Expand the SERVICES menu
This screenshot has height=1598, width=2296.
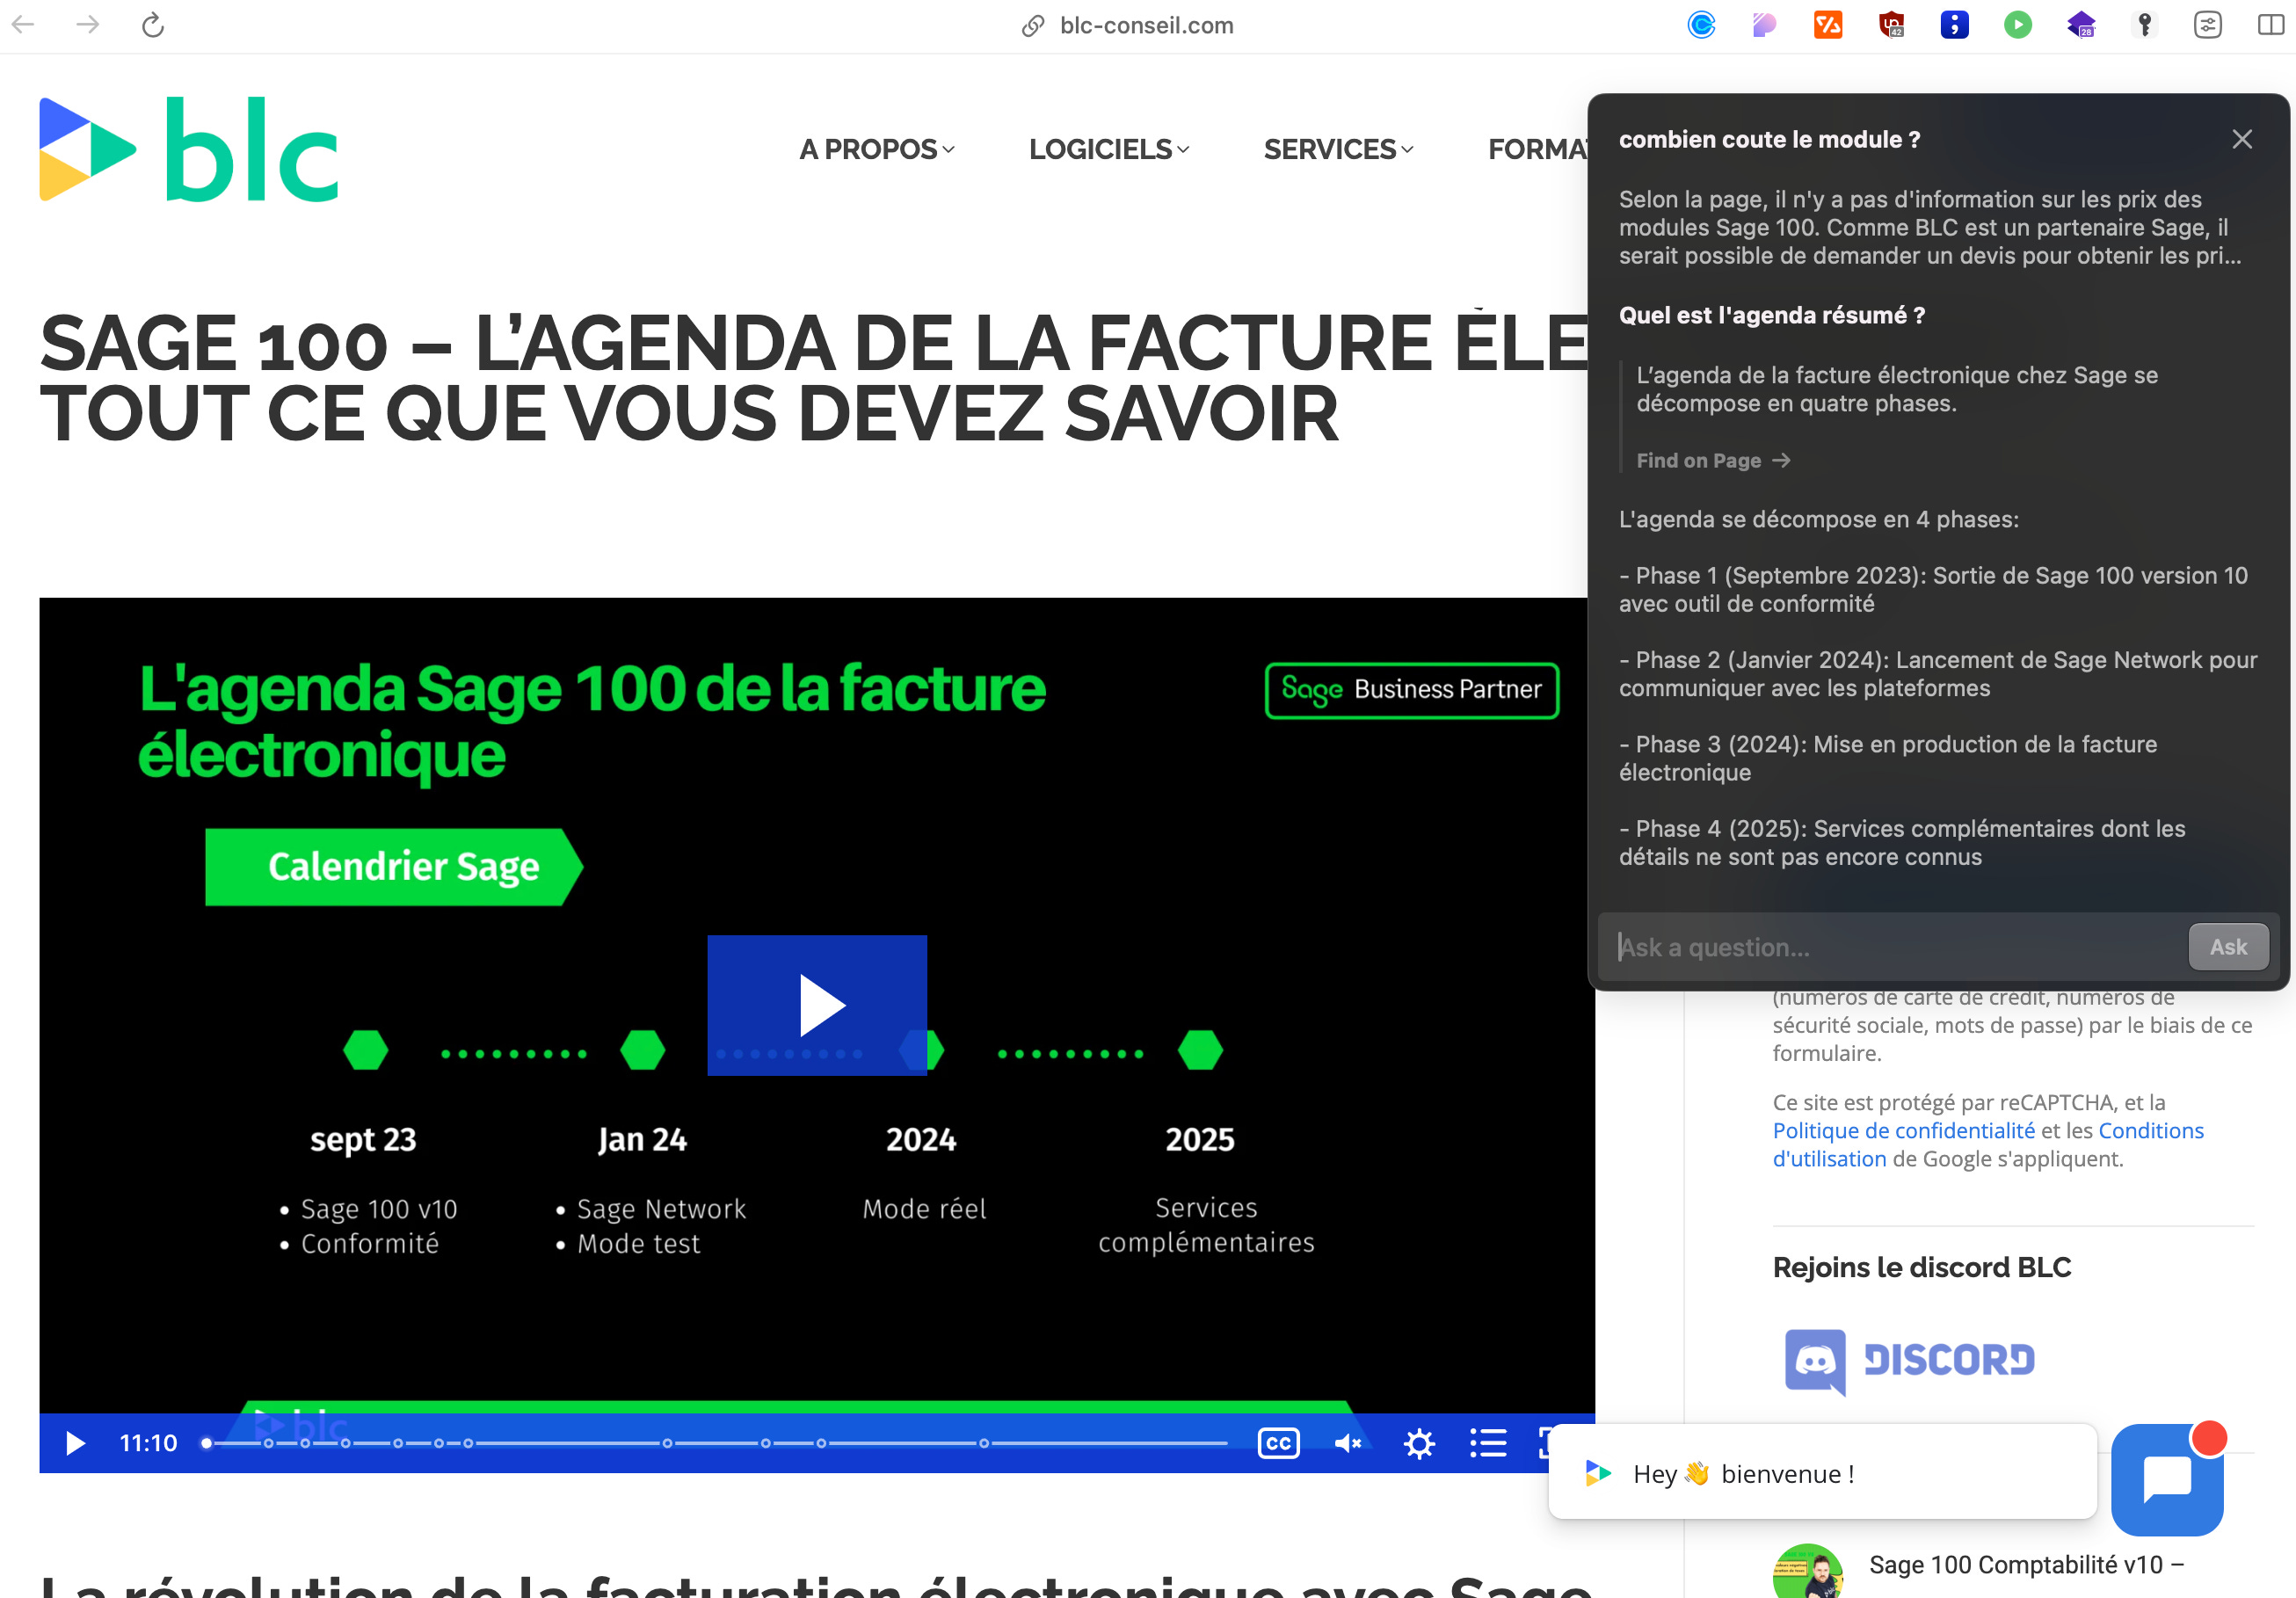[1338, 149]
